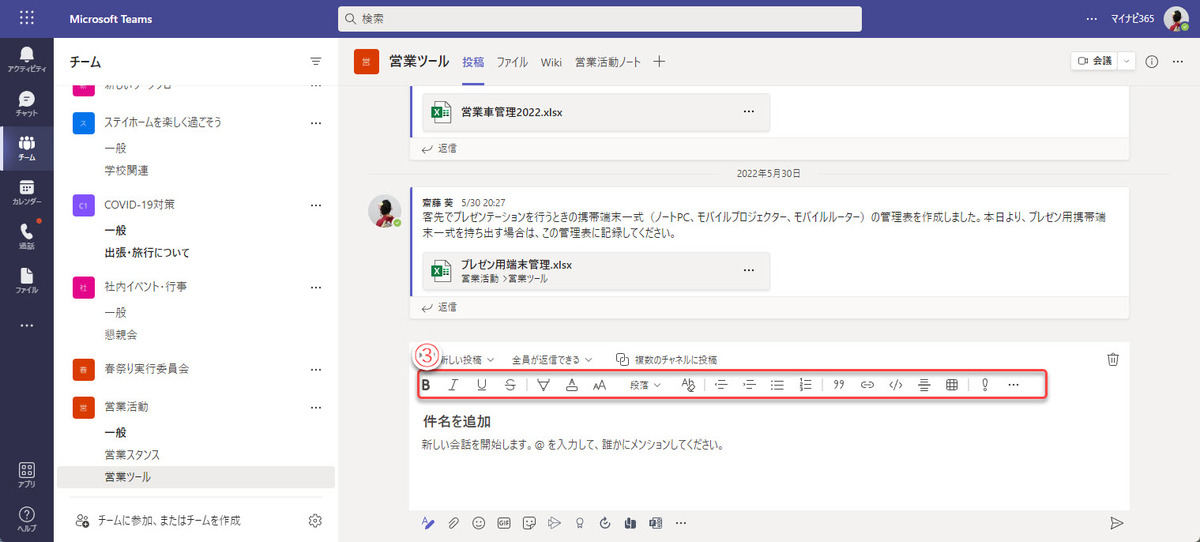The height and width of the screenshot is (542, 1200).
Task: Discard the draft with trash icon
Action: [x=1113, y=359]
